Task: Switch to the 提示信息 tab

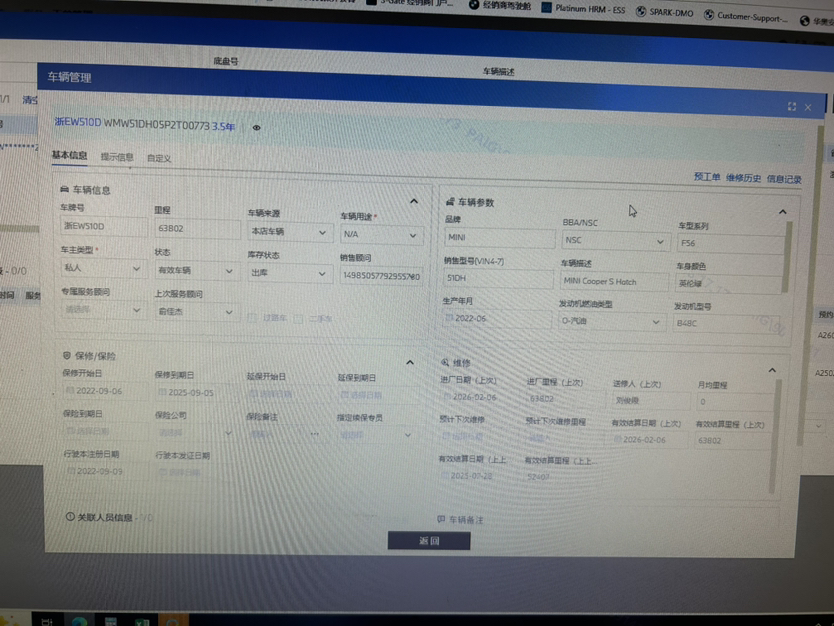Action: [x=117, y=157]
